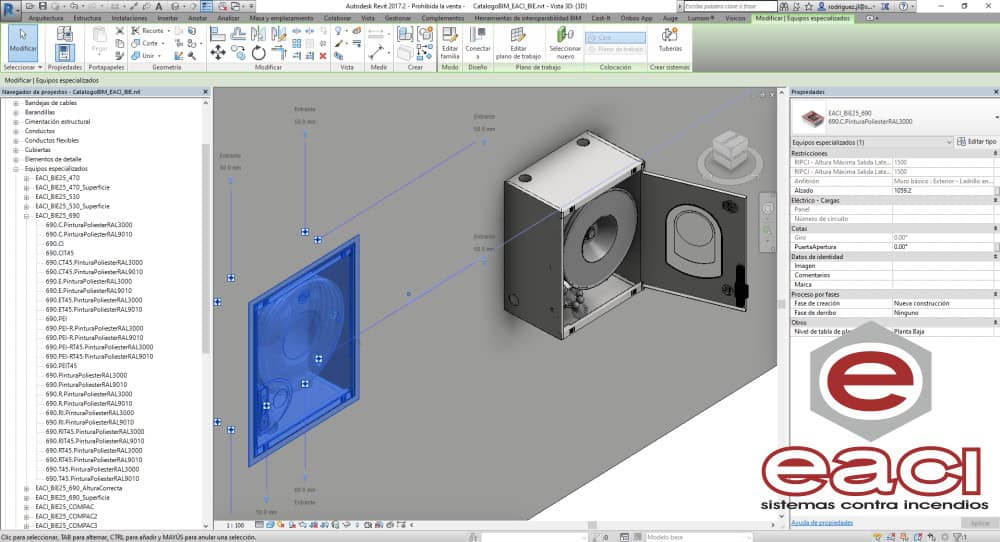Click the Help question mark icon

pyautogui.click(x=904, y=6)
